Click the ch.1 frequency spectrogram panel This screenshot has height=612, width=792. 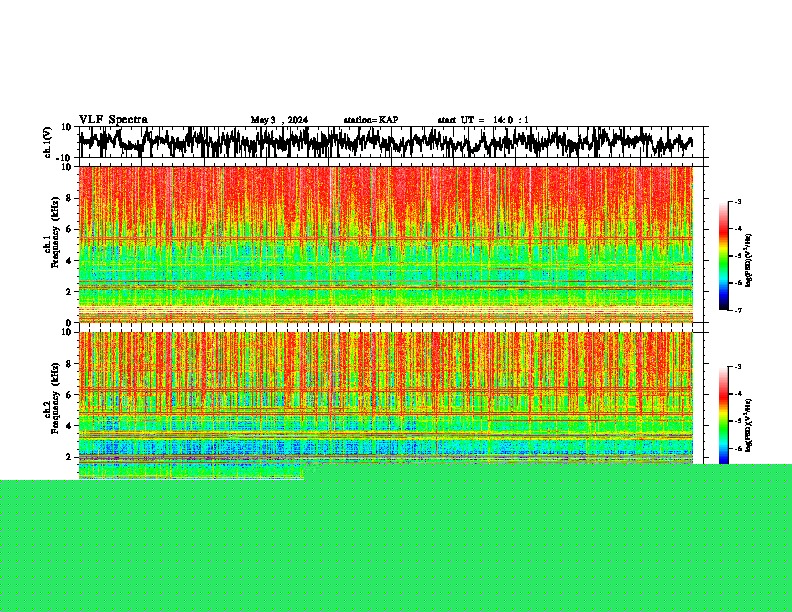[x=386, y=244]
